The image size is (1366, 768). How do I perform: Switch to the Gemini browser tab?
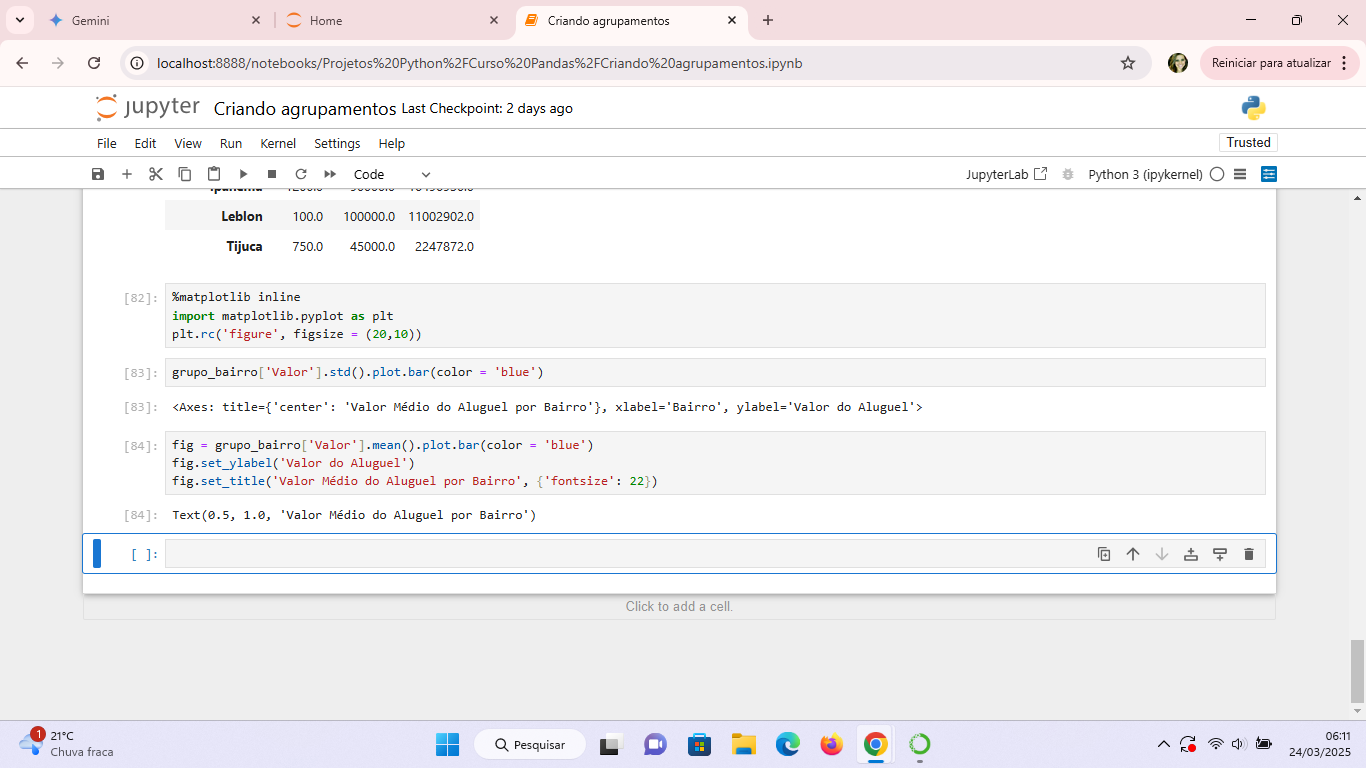[x=154, y=20]
